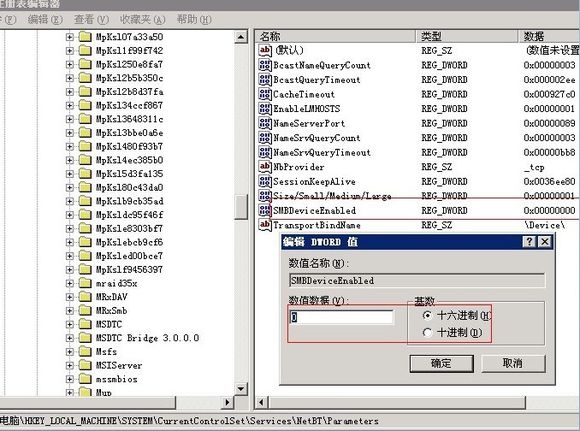Click the DWORD icon beside SessionKeepAlive
This screenshot has width=580, height=431.
pyautogui.click(x=265, y=181)
